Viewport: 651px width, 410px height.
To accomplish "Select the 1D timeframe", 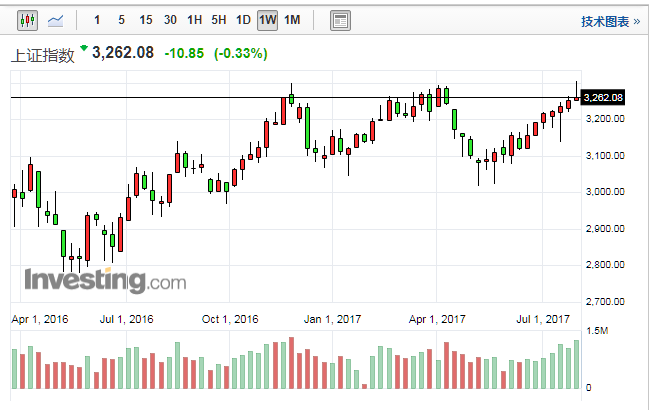I will pyautogui.click(x=243, y=20).
